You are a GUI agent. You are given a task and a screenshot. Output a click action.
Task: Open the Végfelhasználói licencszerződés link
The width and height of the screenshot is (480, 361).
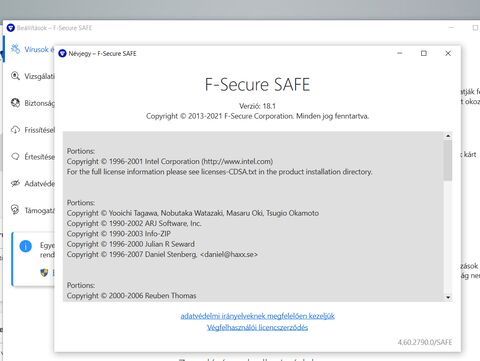(257, 327)
